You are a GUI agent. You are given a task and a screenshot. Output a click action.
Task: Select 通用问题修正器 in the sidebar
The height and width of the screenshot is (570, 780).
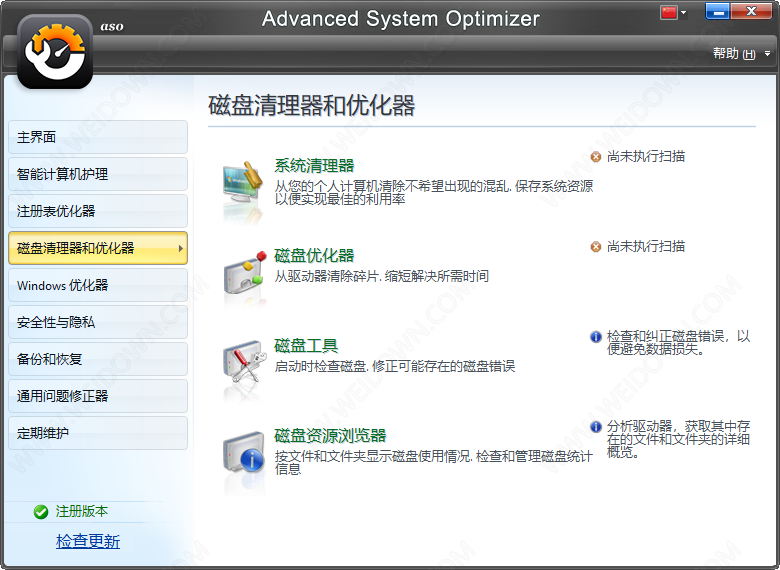98,396
